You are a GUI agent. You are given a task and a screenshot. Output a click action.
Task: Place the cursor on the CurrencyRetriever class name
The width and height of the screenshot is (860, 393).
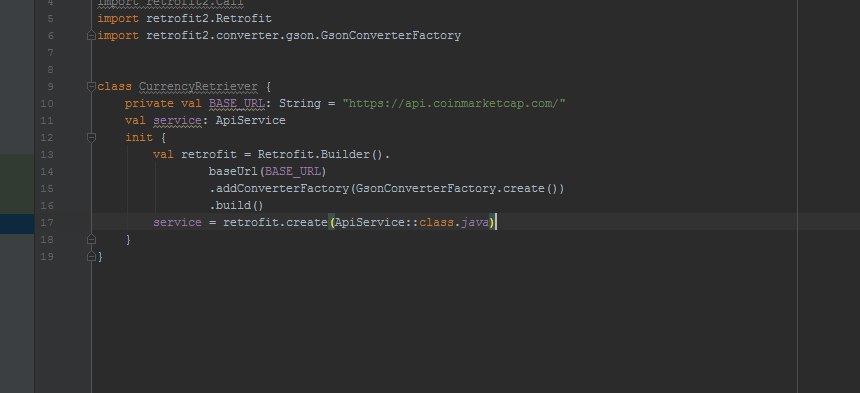pyautogui.click(x=198, y=87)
